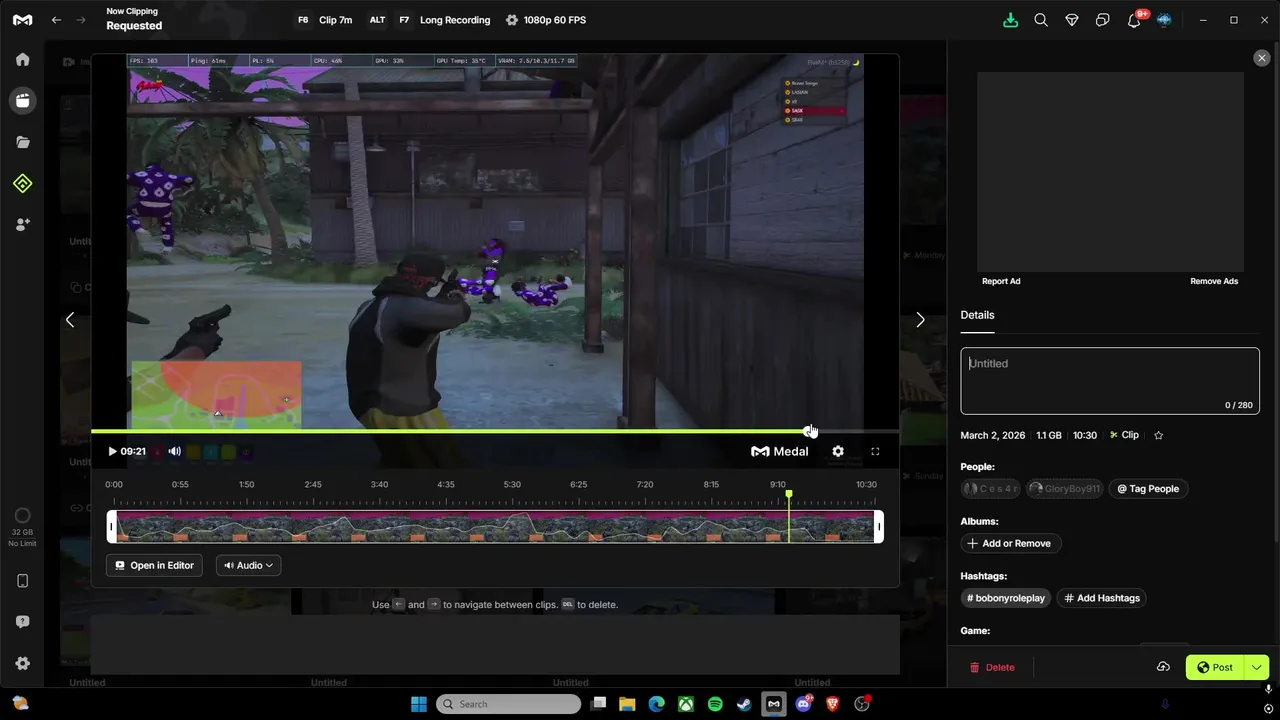Open the green diamond sidebar icon
The image size is (1280, 720).
(22, 184)
